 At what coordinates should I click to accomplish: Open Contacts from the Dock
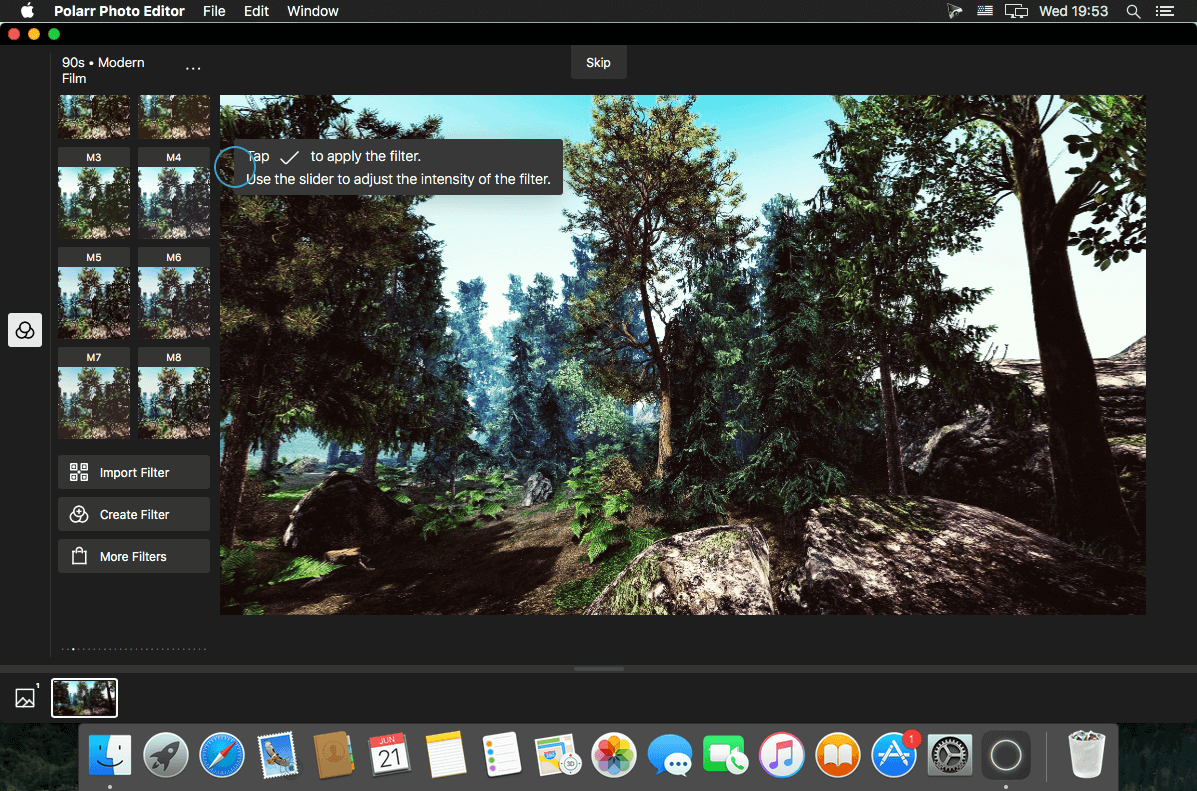click(x=334, y=756)
